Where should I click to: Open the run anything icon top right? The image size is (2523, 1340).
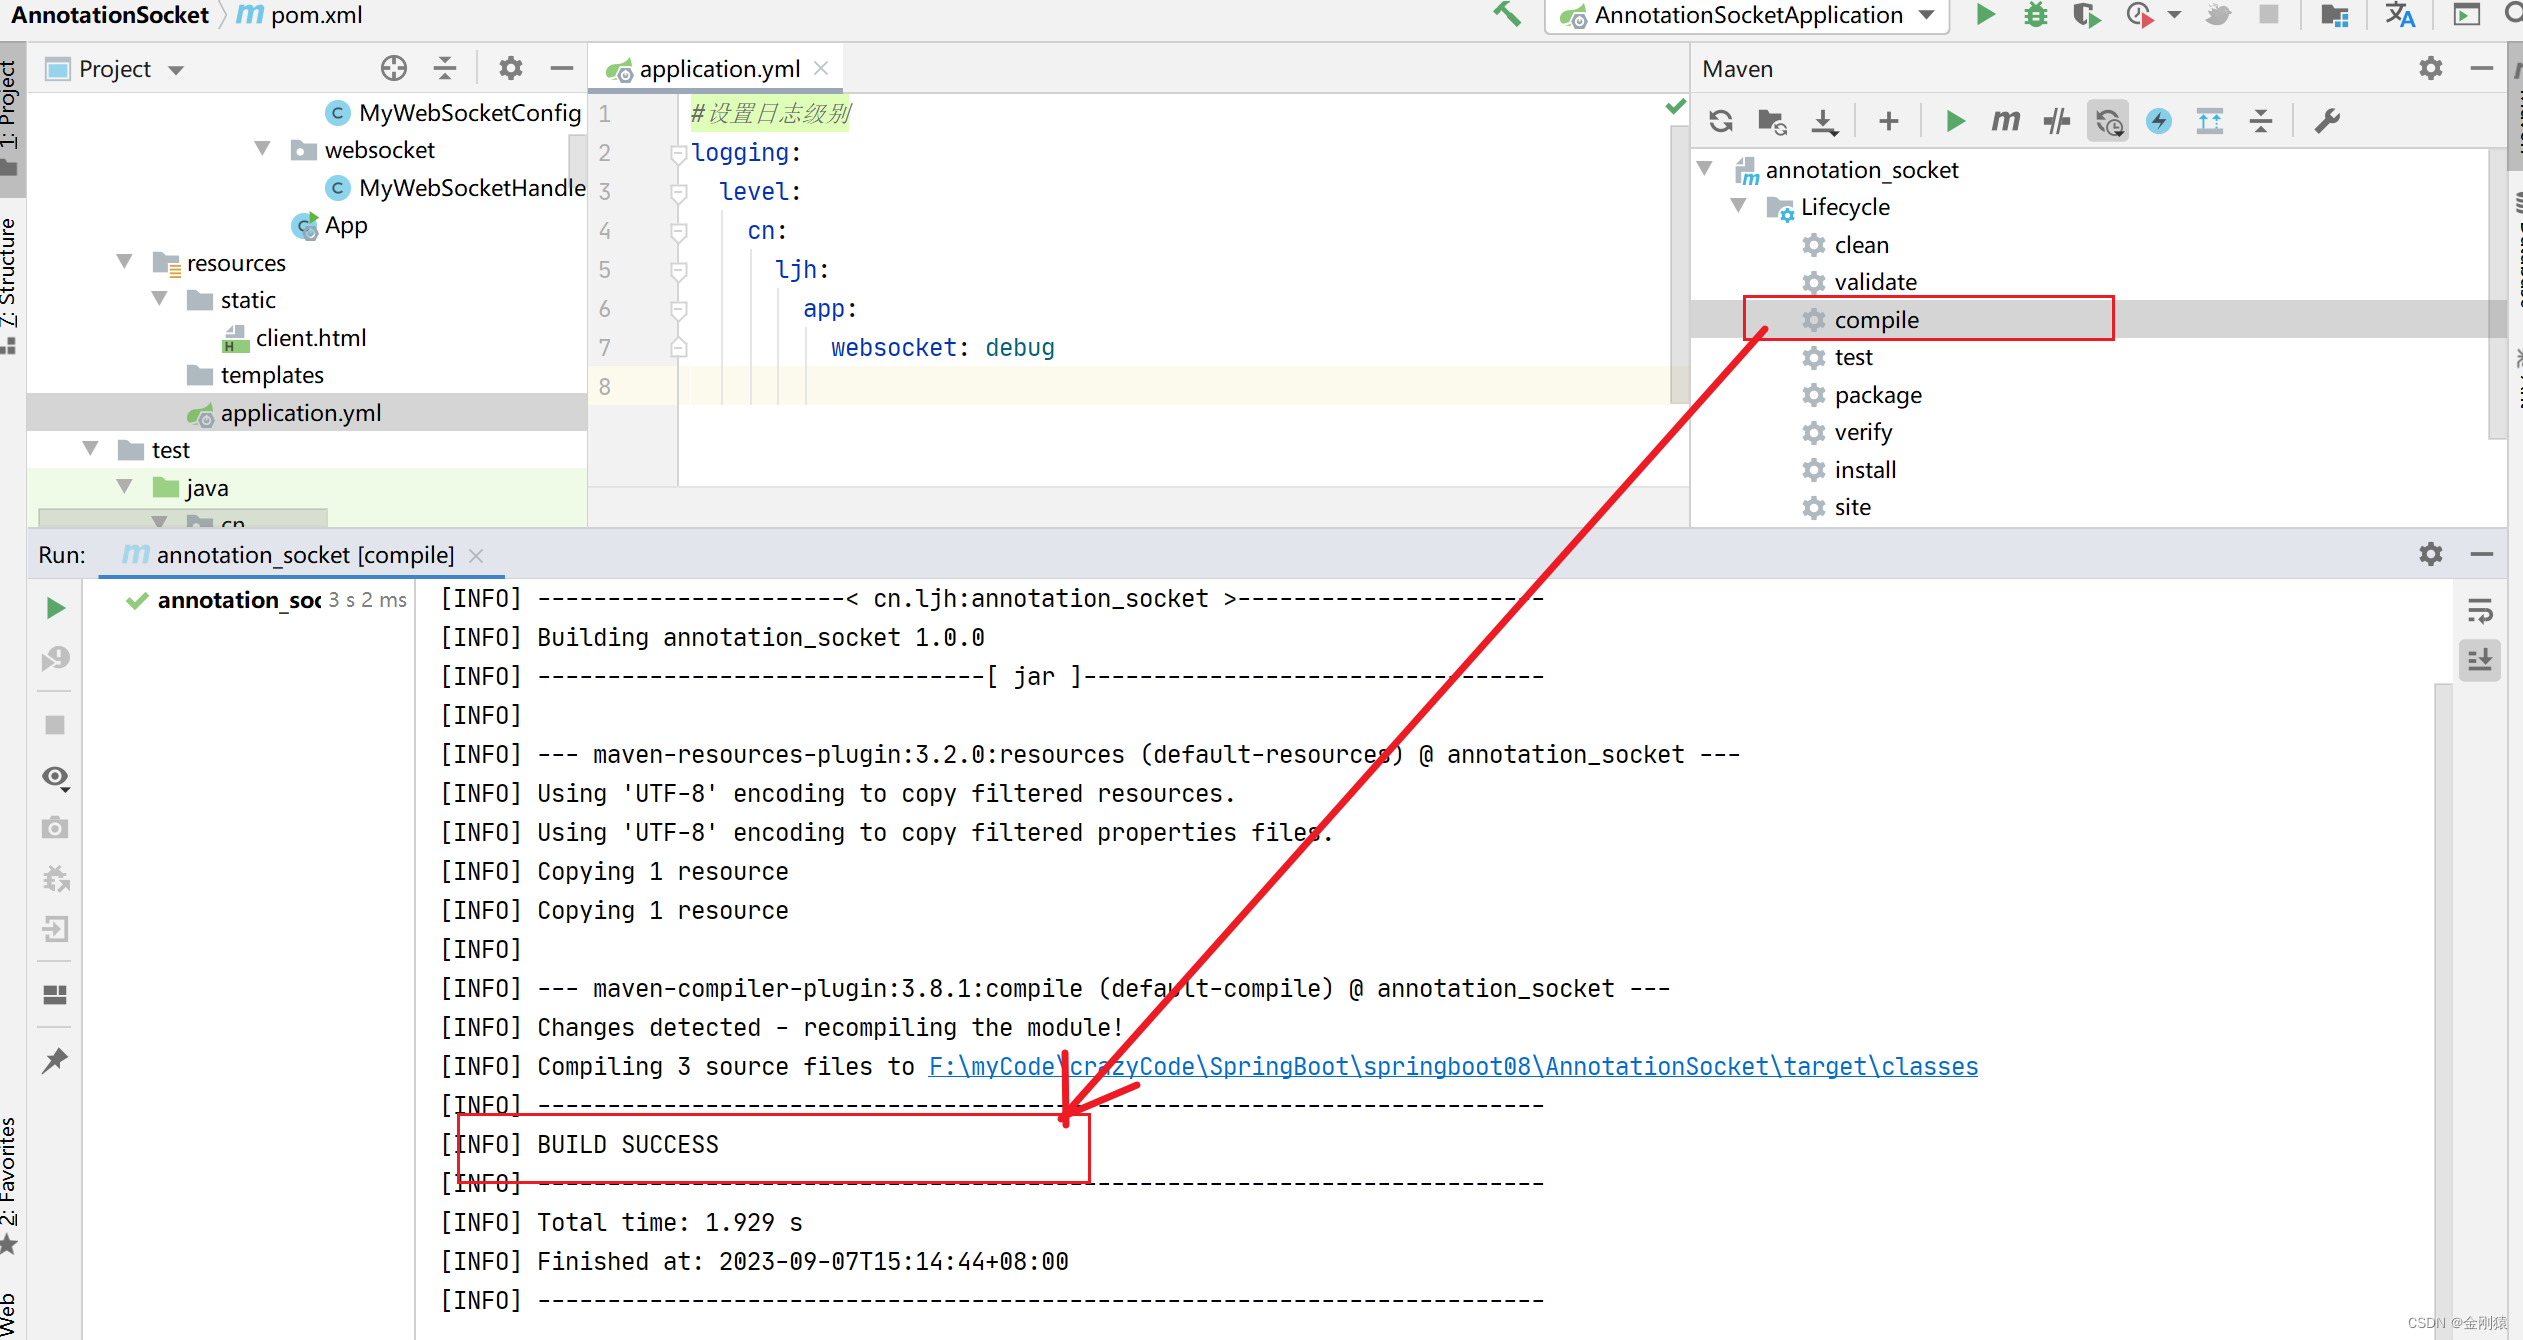(x=2467, y=15)
